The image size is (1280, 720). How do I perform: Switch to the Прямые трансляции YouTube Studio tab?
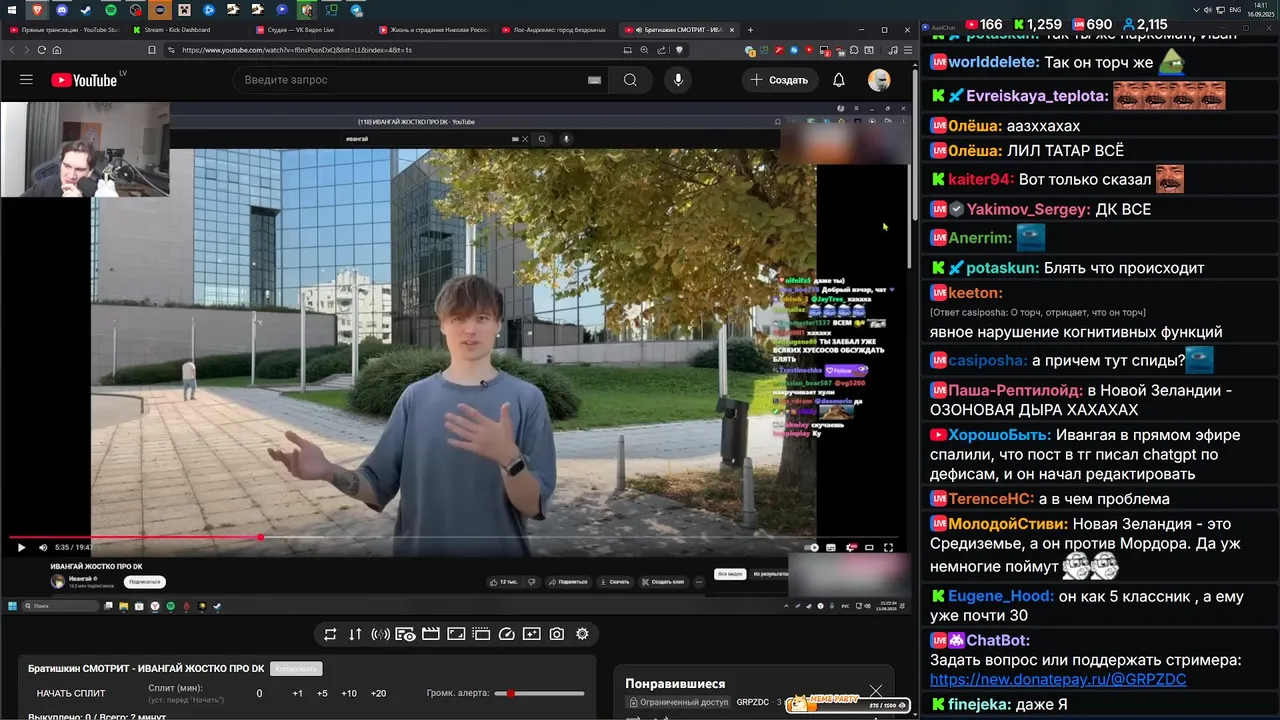(x=64, y=30)
